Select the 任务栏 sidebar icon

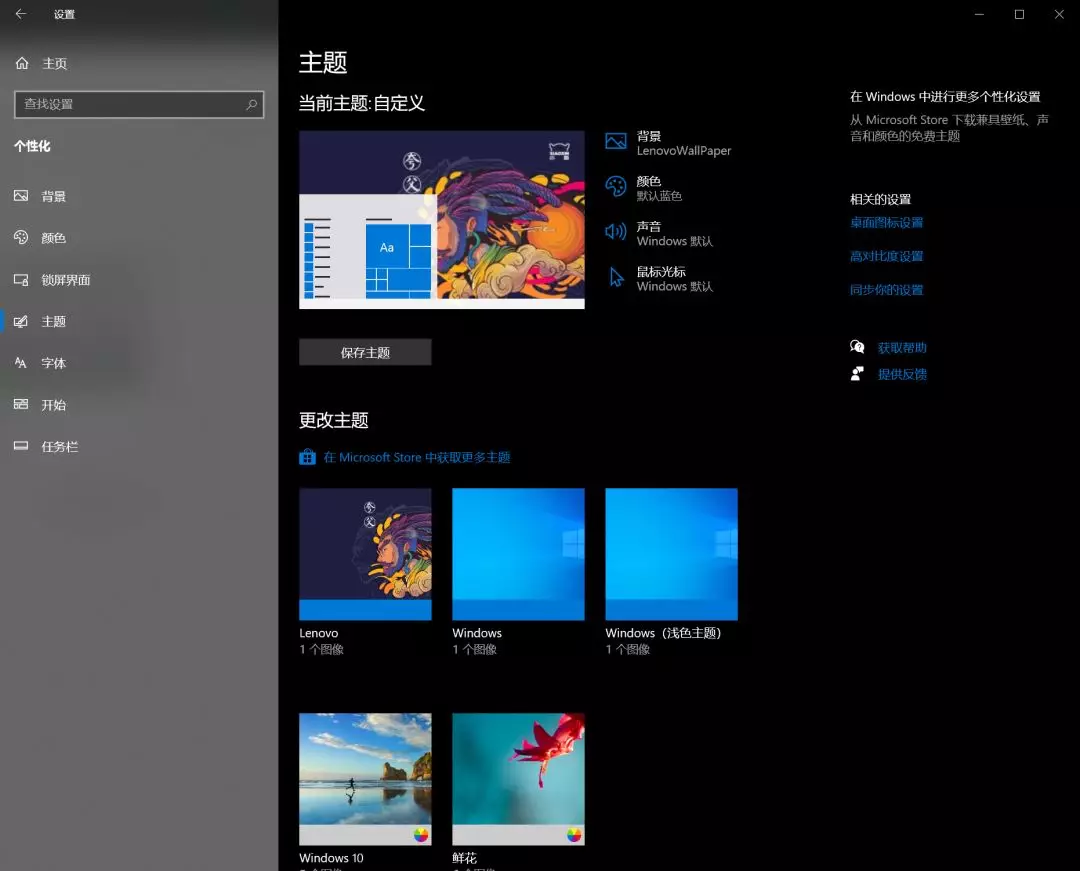[x=21, y=446]
